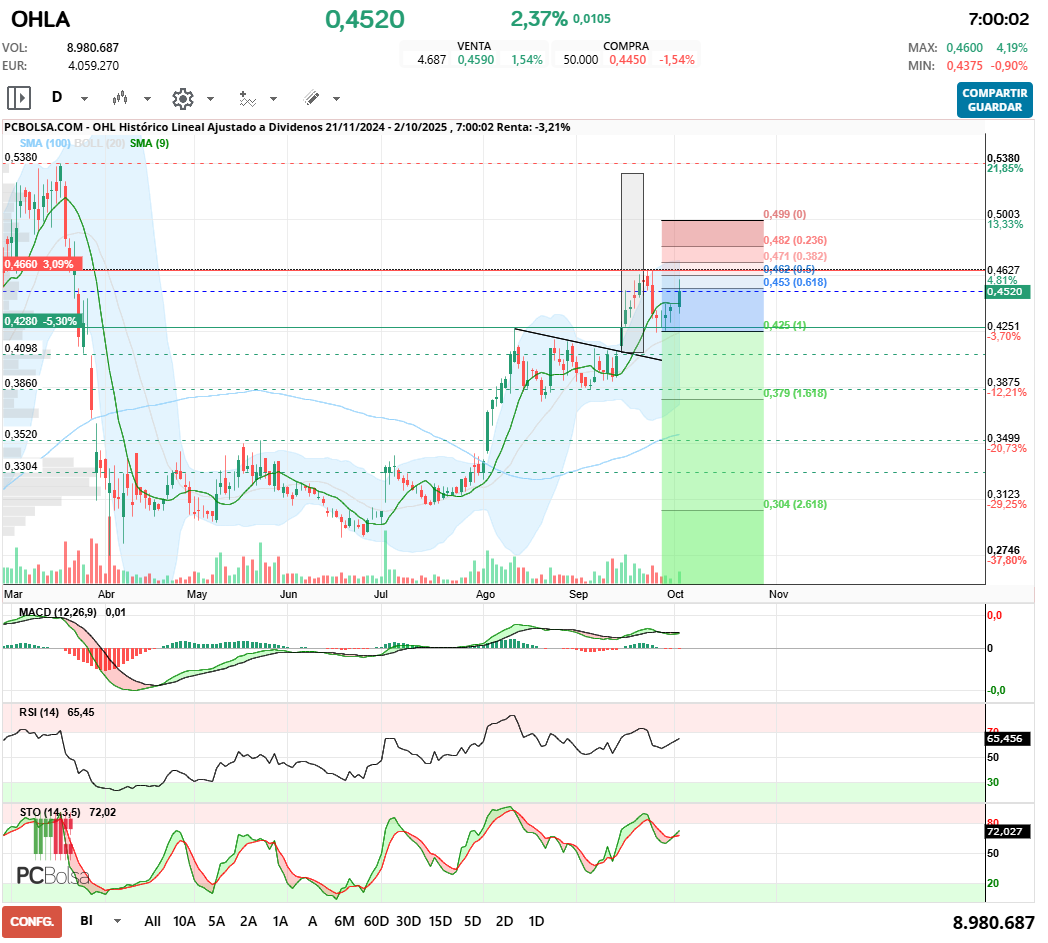Screen dimensions: 1048x943
Task: Select the BI option label
Action: (86, 920)
